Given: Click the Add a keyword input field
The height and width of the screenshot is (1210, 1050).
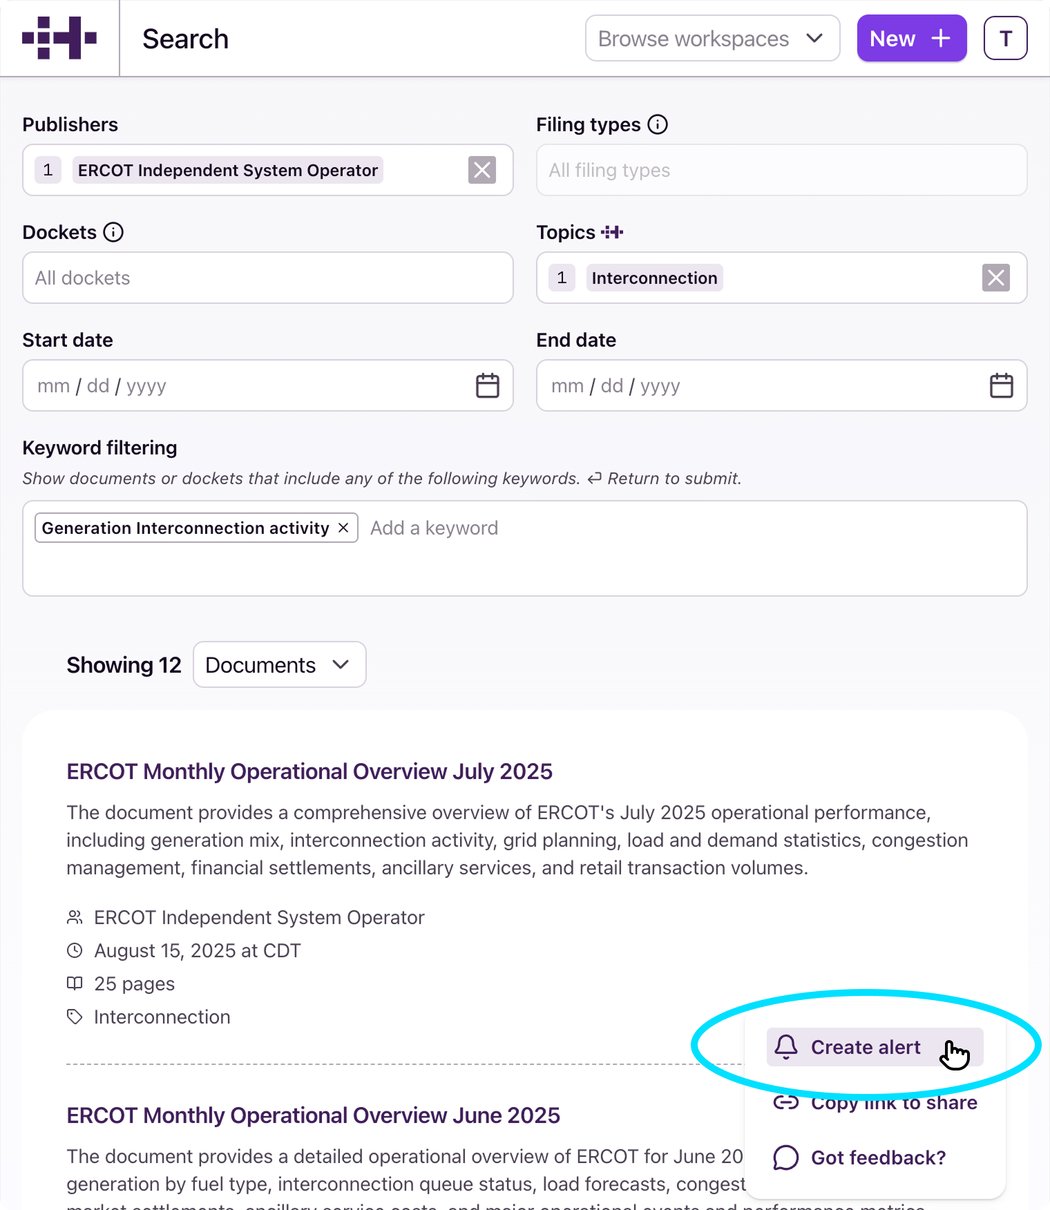Looking at the screenshot, I should (x=434, y=527).
